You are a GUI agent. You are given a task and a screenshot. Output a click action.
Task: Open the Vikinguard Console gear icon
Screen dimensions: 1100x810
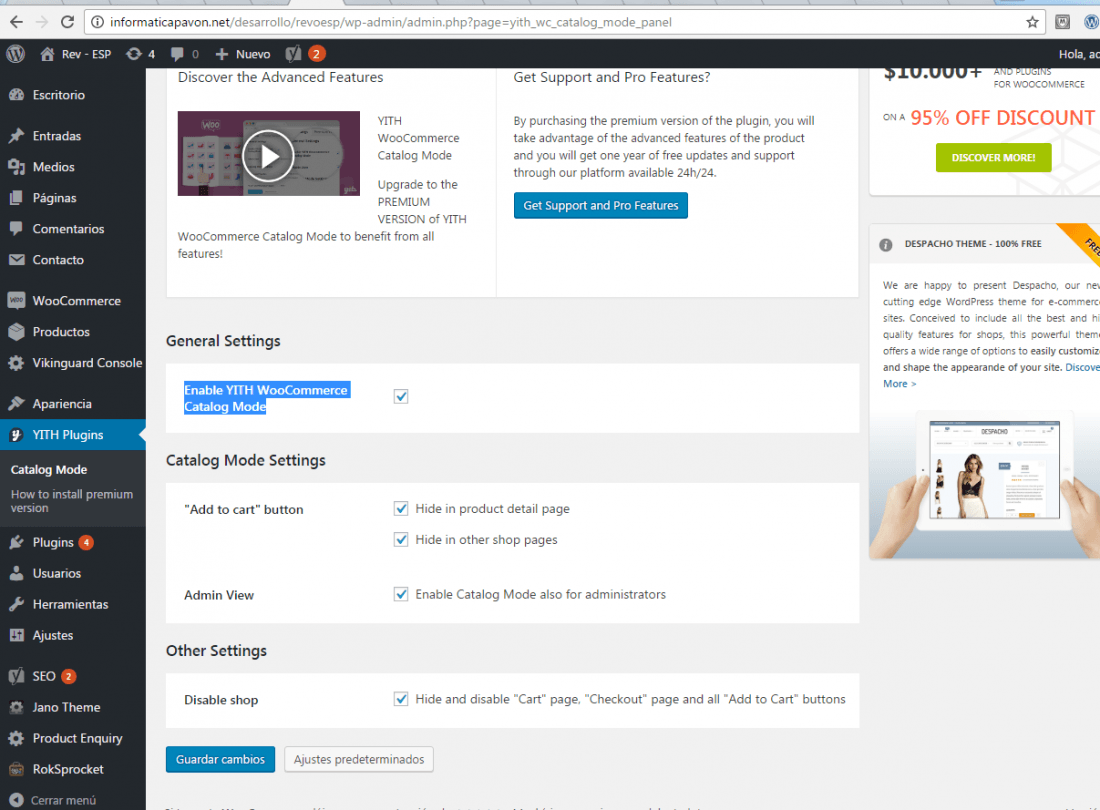[17, 363]
